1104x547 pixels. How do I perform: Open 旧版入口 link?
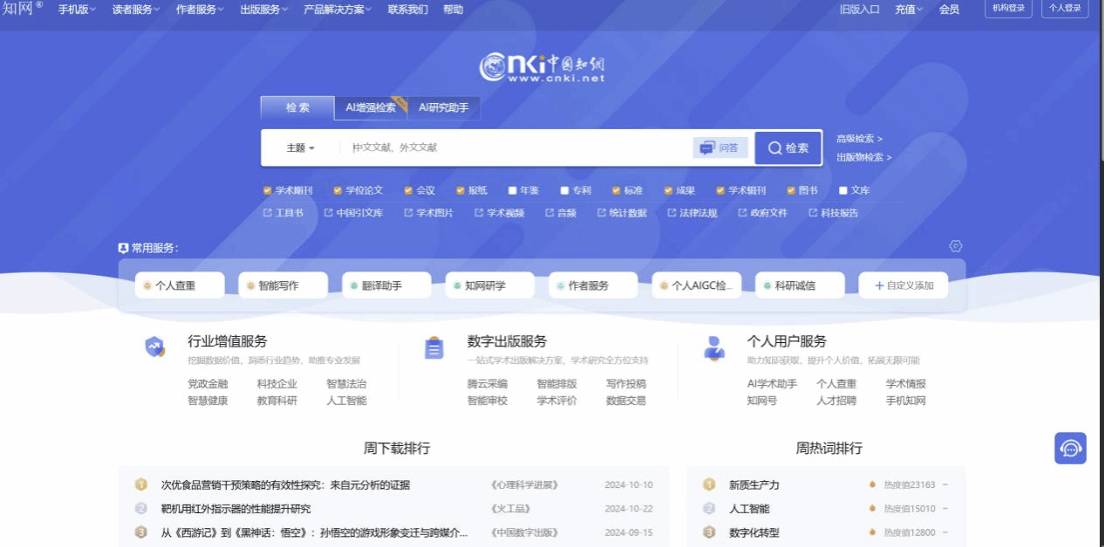(x=860, y=10)
